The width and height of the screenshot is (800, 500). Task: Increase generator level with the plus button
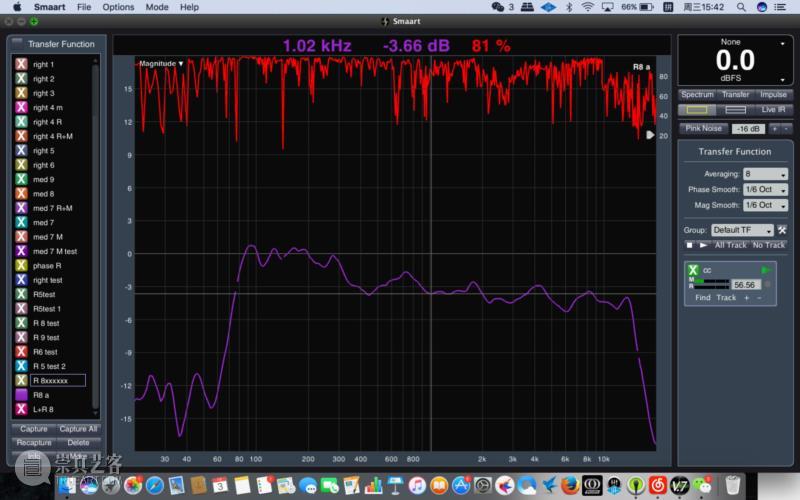(x=774, y=129)
